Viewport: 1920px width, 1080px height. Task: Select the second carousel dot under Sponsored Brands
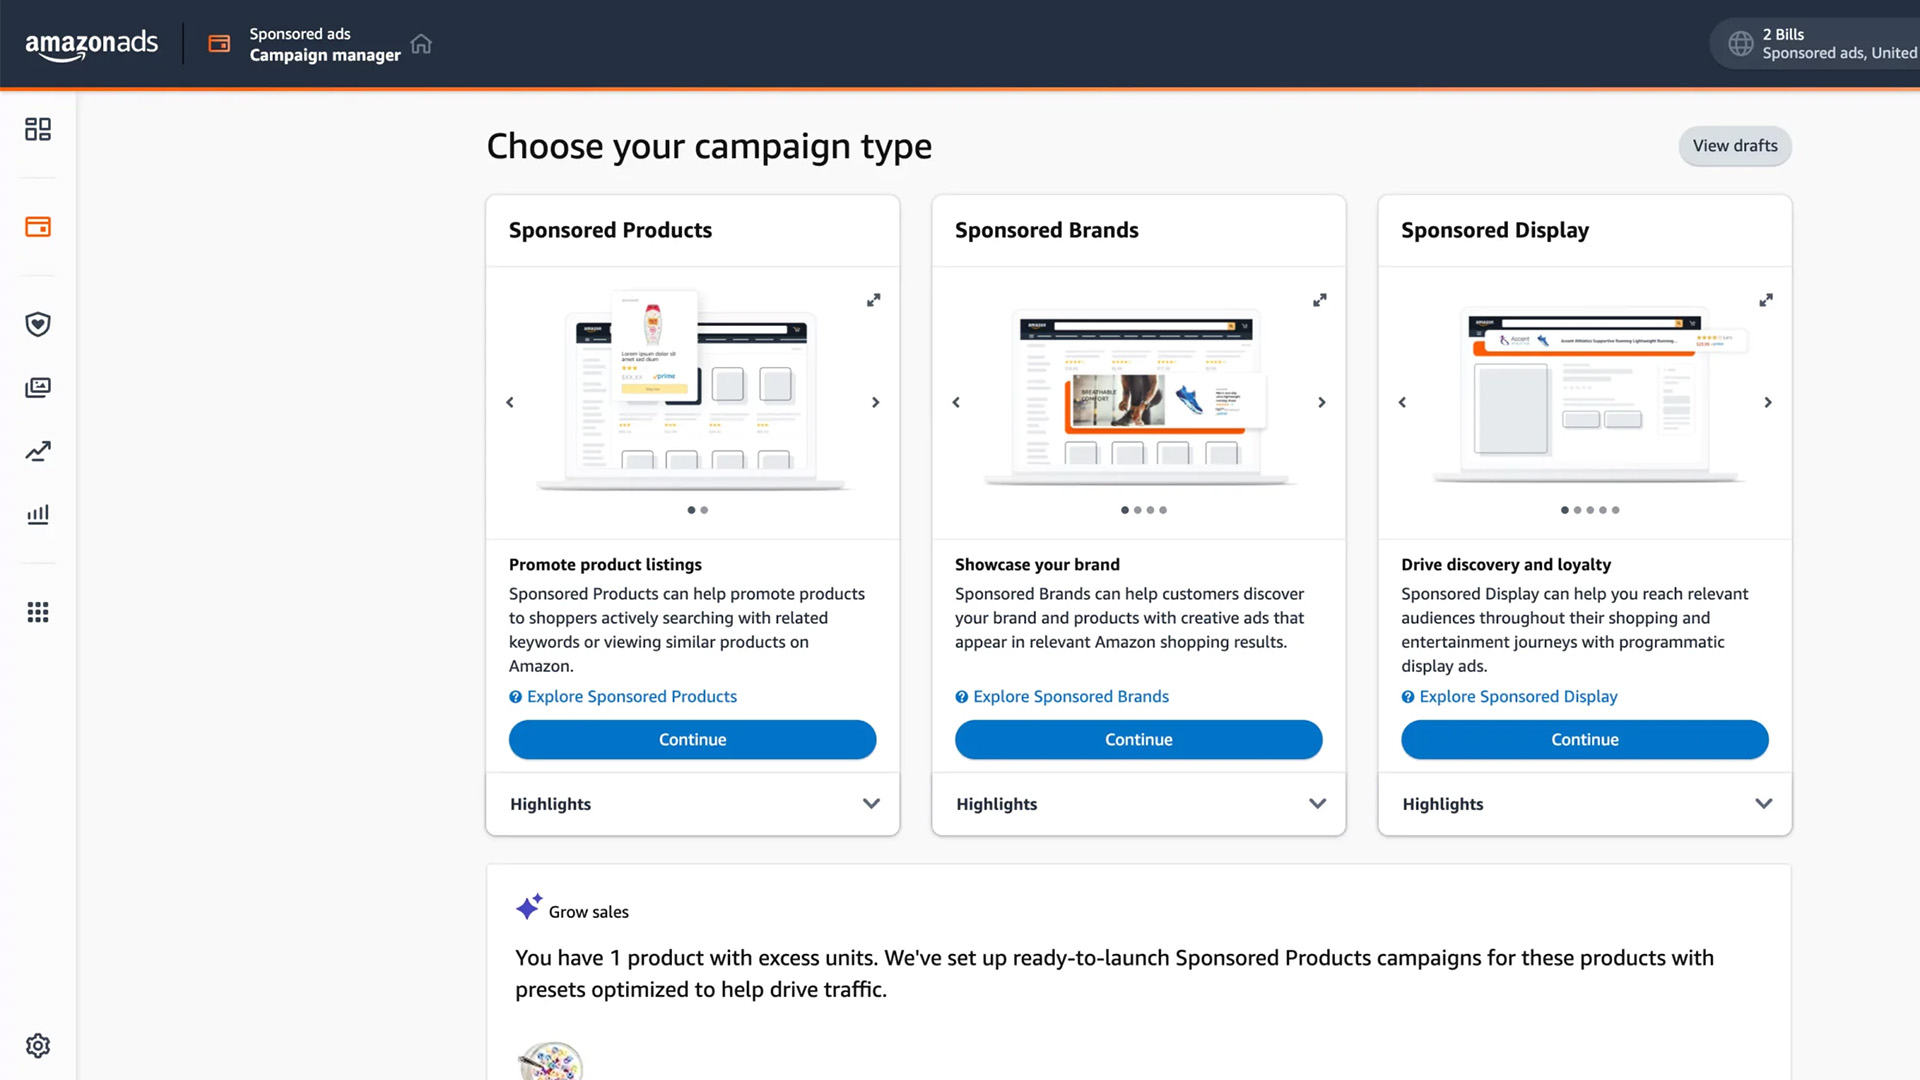[x=1136, y=509]
